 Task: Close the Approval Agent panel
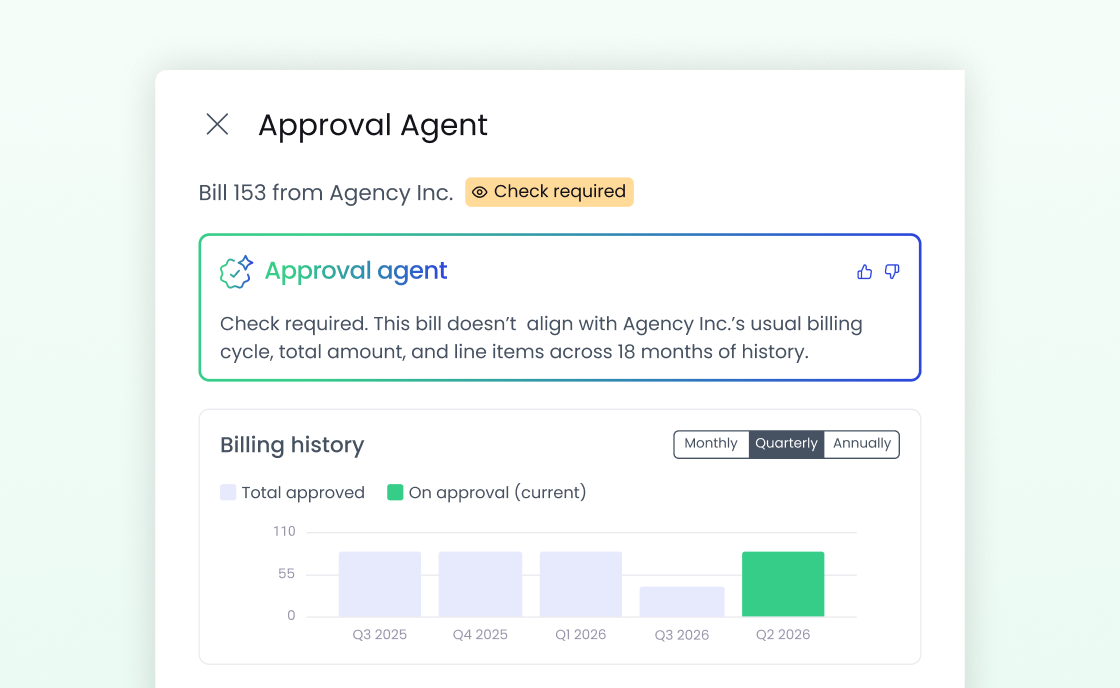click(x=217, y=124)
